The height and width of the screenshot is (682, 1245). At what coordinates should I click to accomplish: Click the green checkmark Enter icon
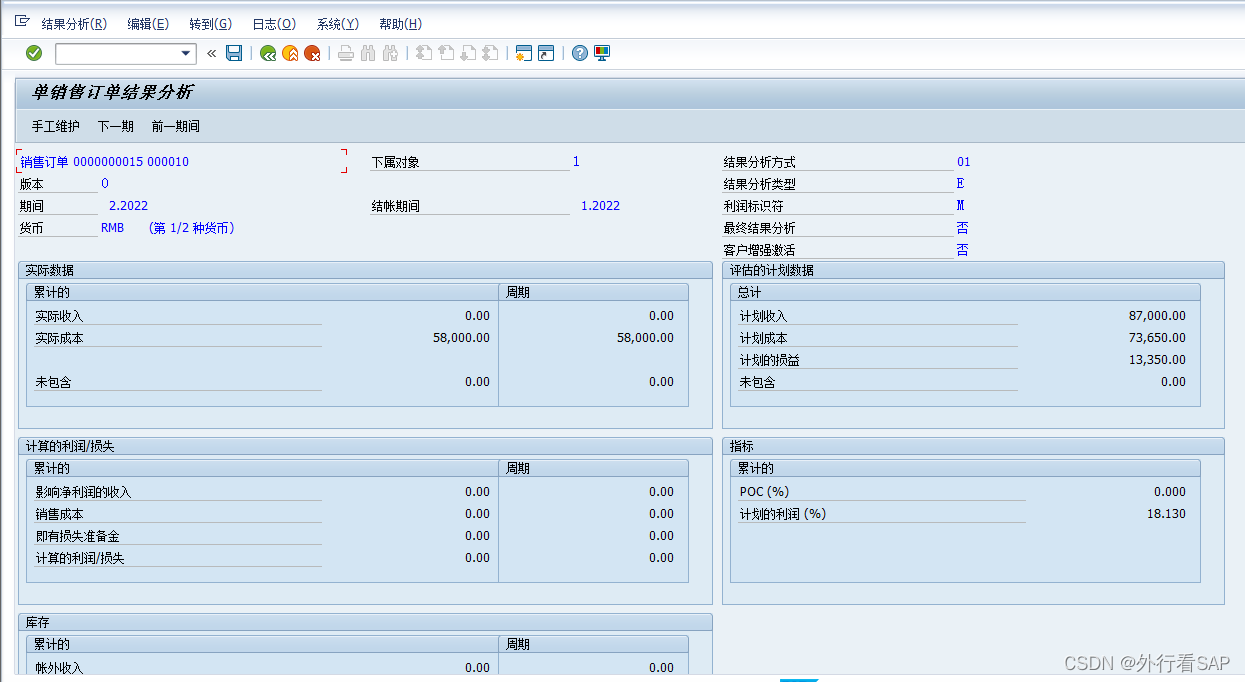[x=34, y=53]
